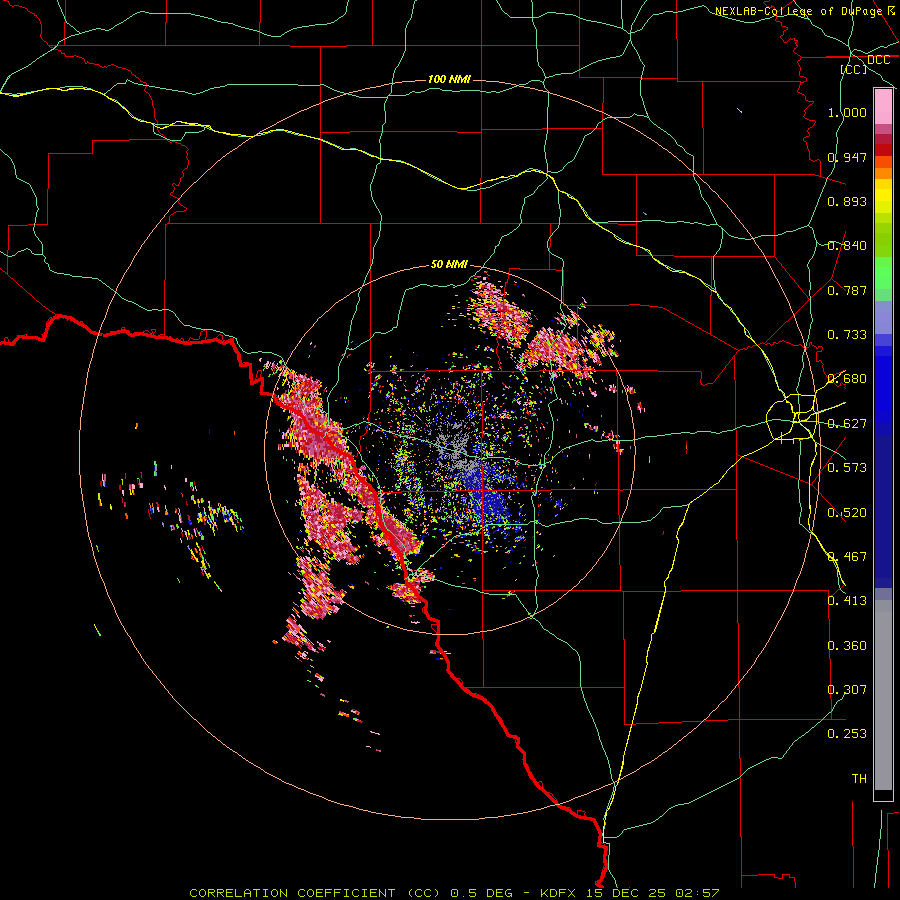
Task: Click the "CORRELATION COEFFICIENT (CC)" caption text
Action: pos(315,893)
